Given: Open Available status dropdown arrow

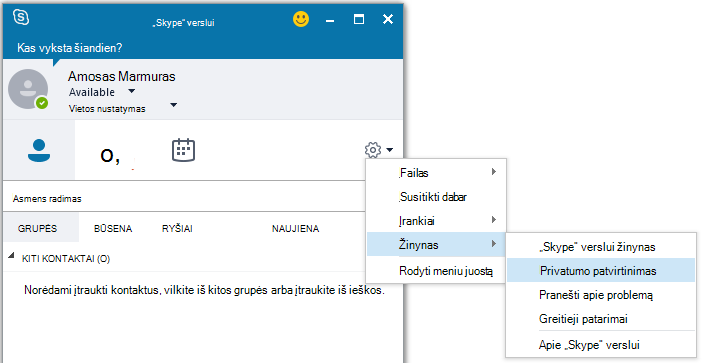Looking at the screenshot, I should (x=131, y=91).
